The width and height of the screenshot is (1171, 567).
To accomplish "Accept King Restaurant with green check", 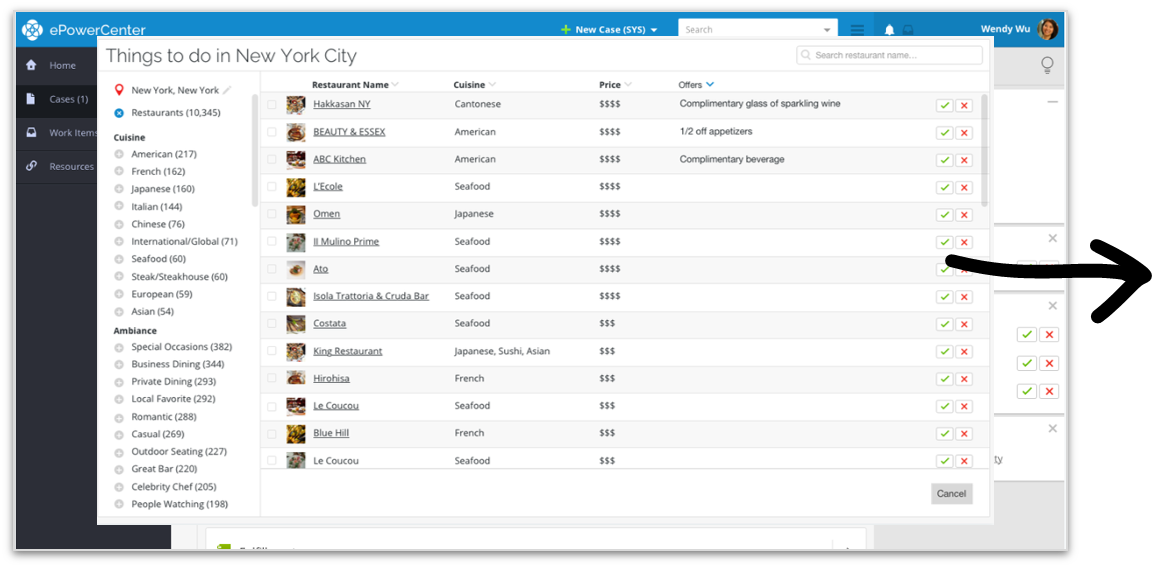I will pyautogui.click(x=945, y=352).
